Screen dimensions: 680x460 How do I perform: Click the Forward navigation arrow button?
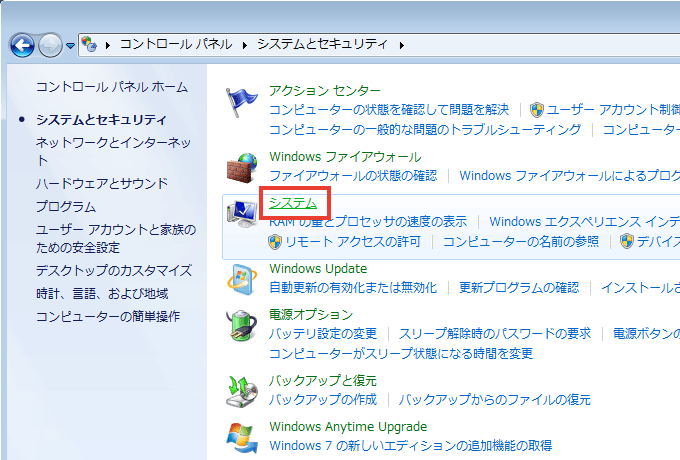click(x=50, y=45)
